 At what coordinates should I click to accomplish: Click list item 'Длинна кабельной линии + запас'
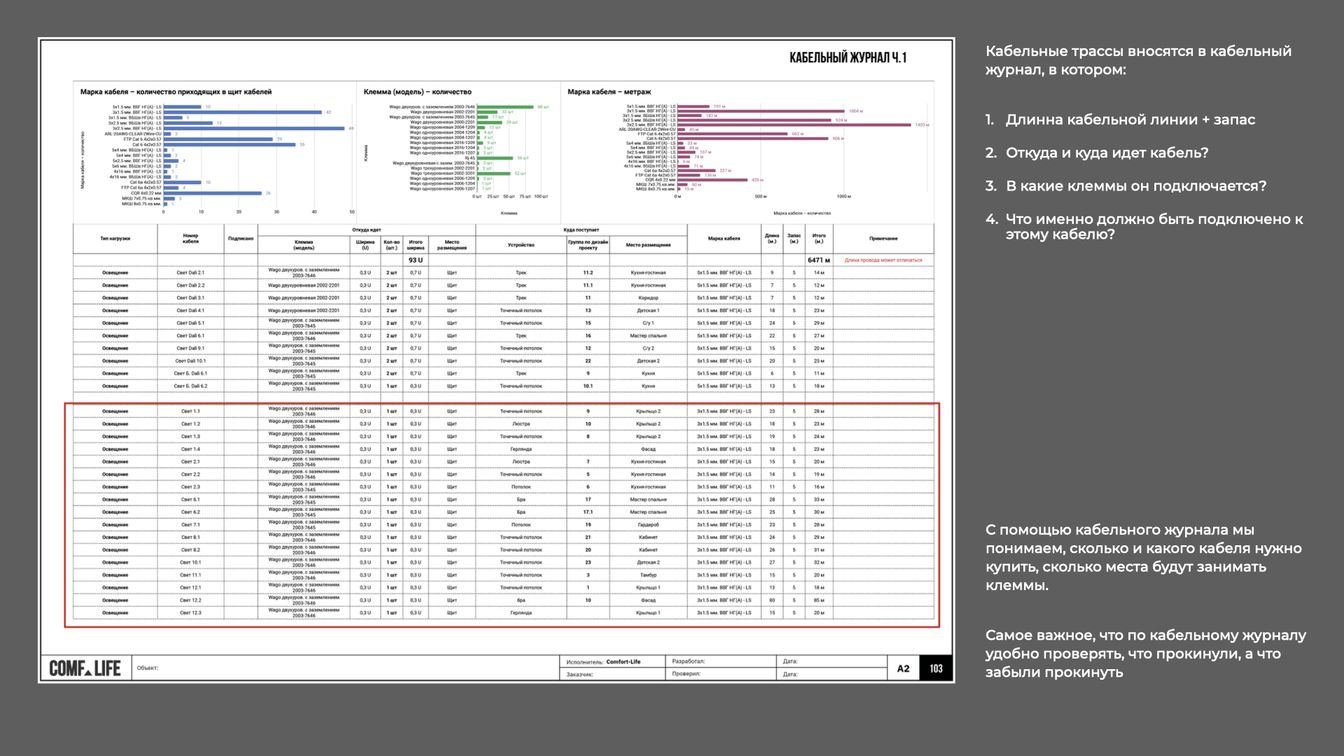tap(1130, 119)
